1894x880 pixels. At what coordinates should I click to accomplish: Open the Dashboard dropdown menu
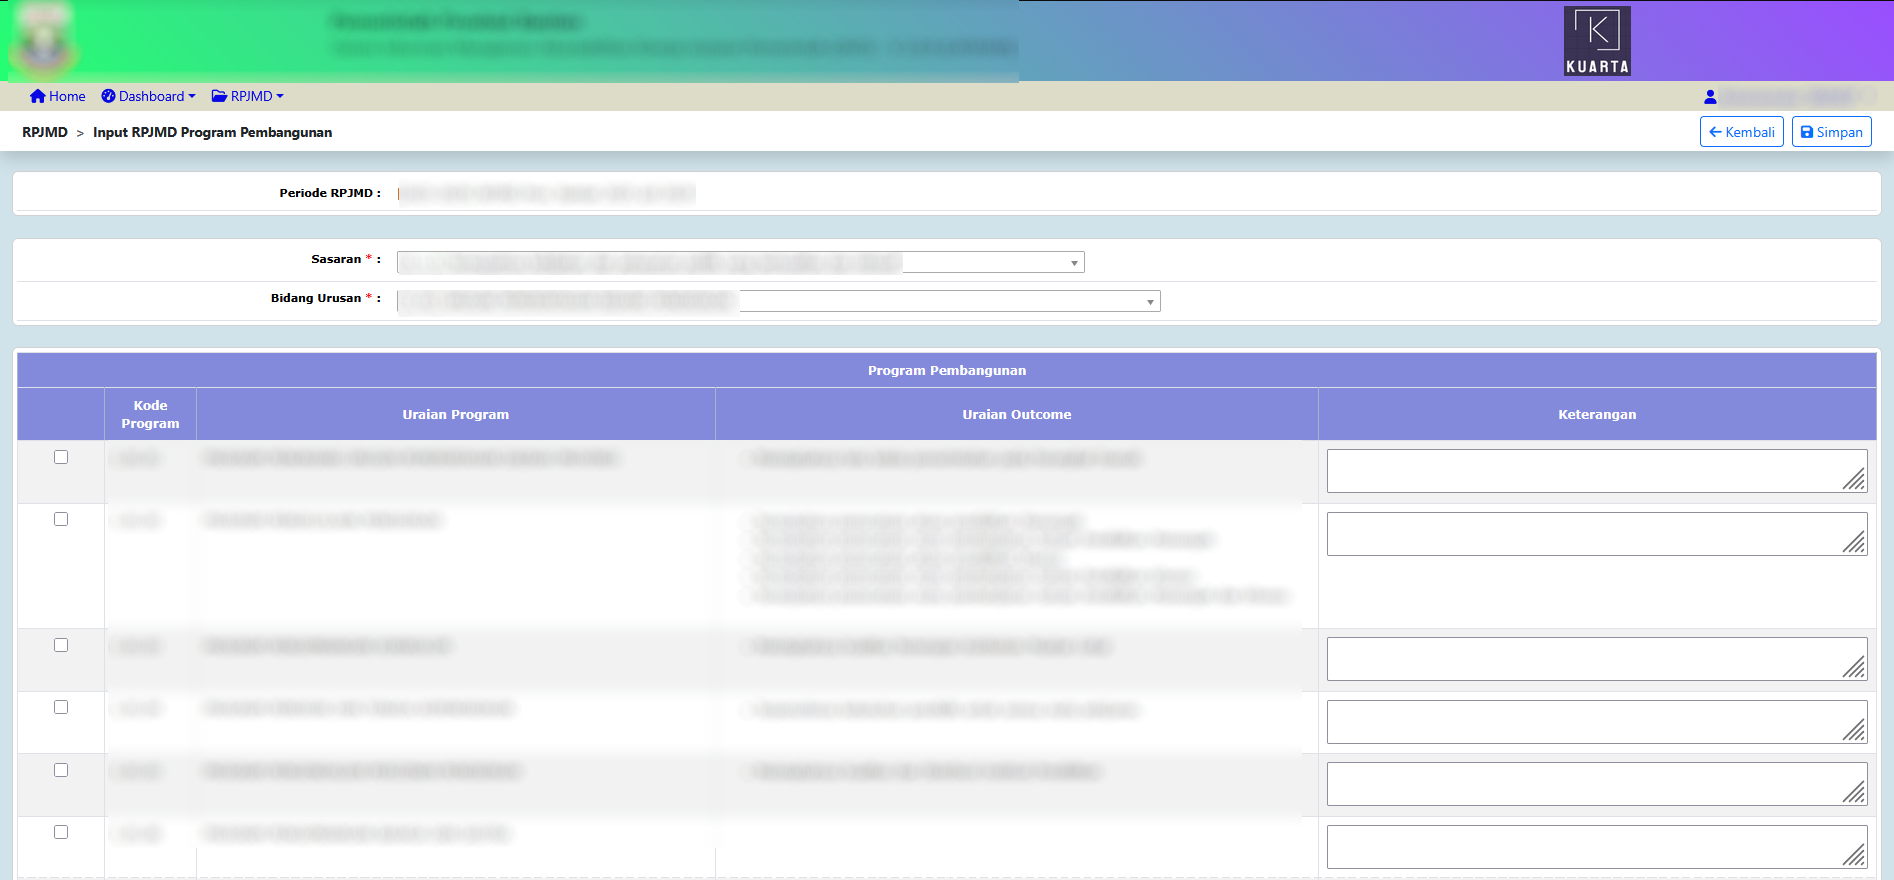[148, 96]
